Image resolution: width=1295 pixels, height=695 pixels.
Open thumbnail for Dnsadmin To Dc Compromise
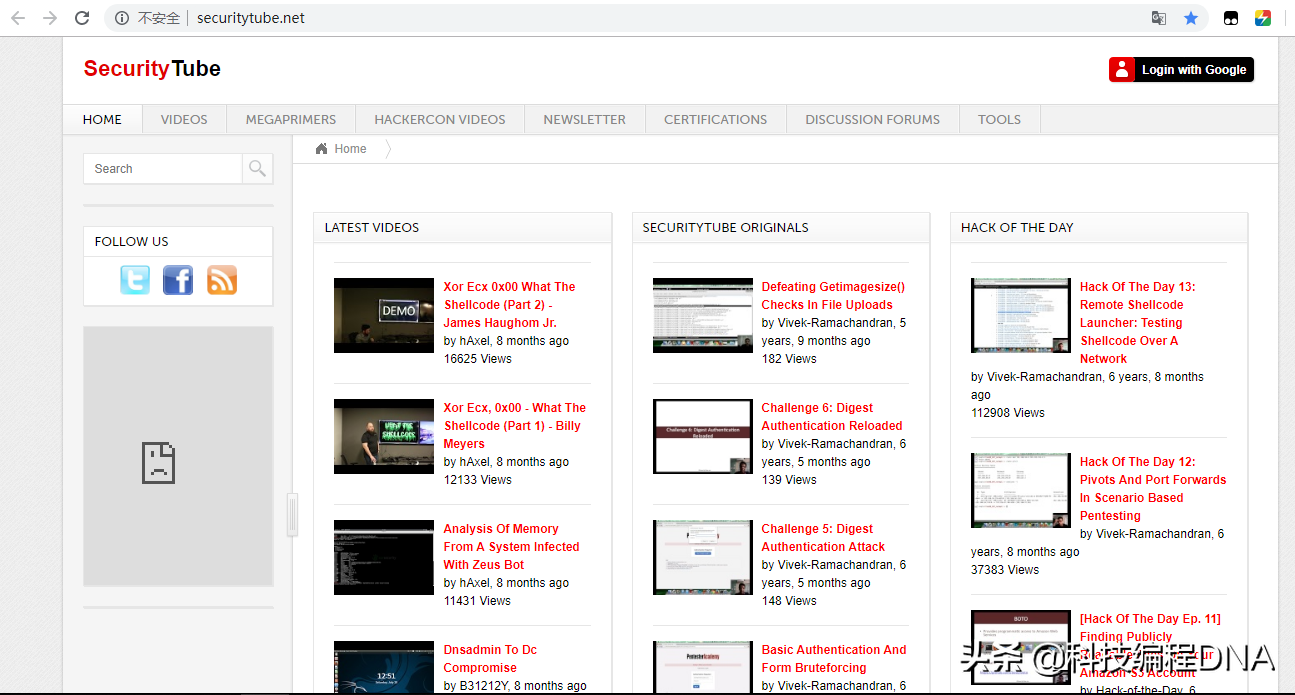pos(384,666)
